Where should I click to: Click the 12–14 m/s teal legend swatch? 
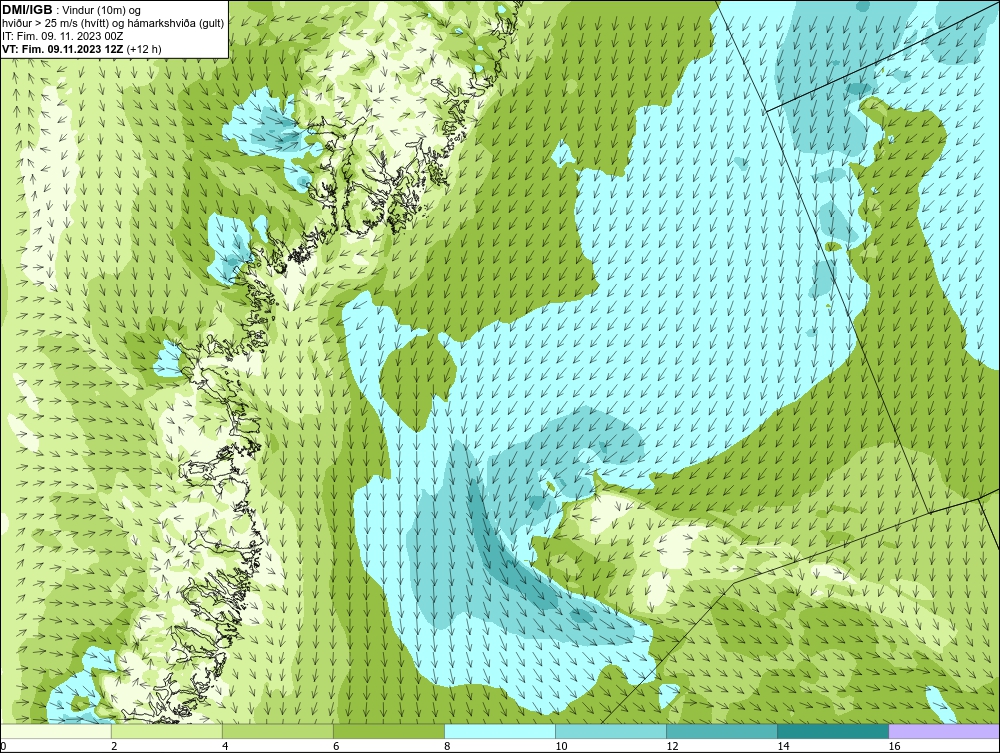point(721,731)
